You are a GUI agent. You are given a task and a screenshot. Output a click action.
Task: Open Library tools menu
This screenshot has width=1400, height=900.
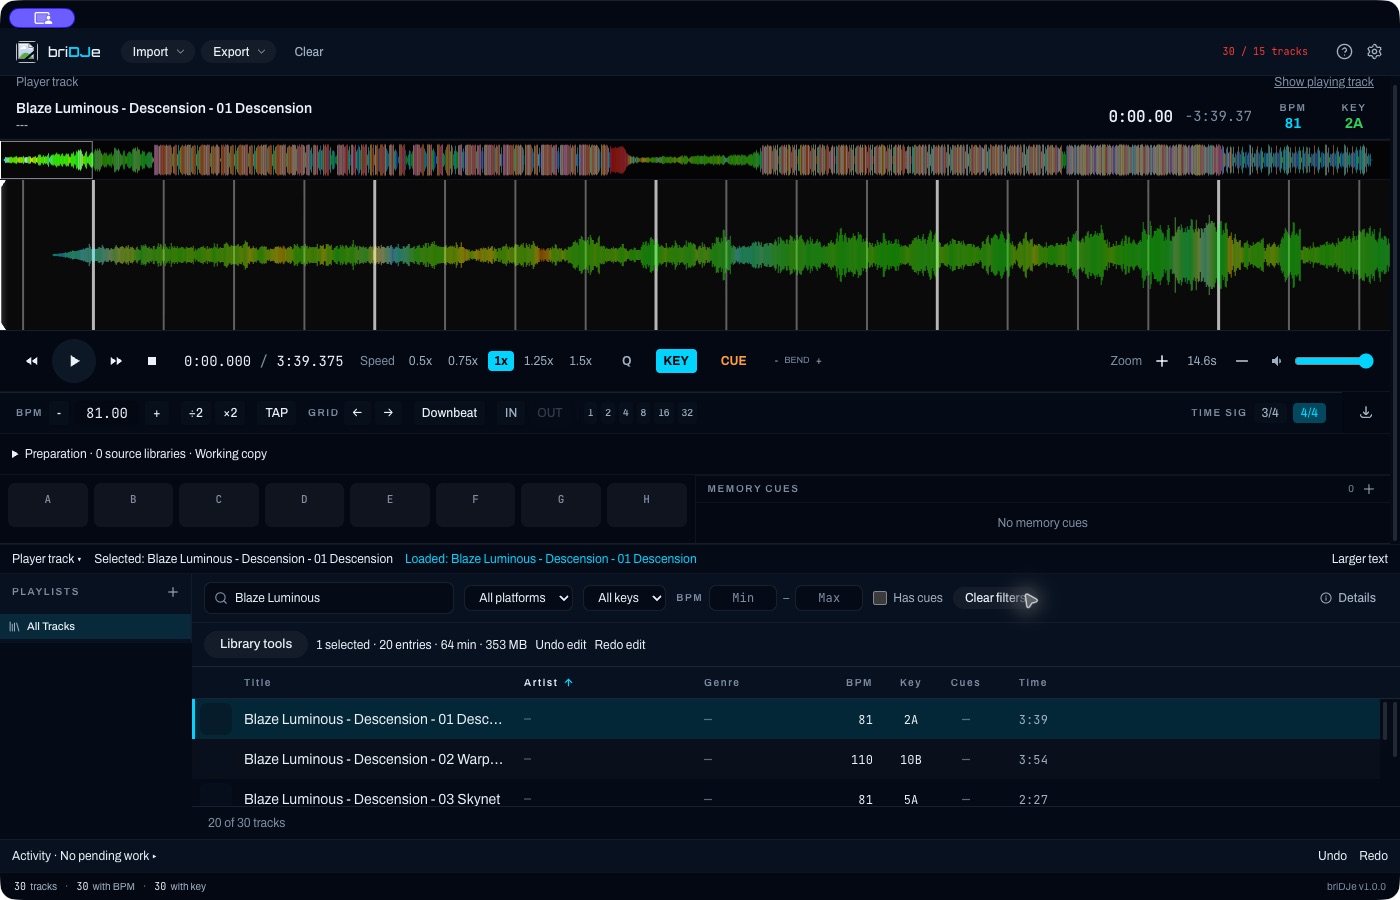(x=256, y=644)
